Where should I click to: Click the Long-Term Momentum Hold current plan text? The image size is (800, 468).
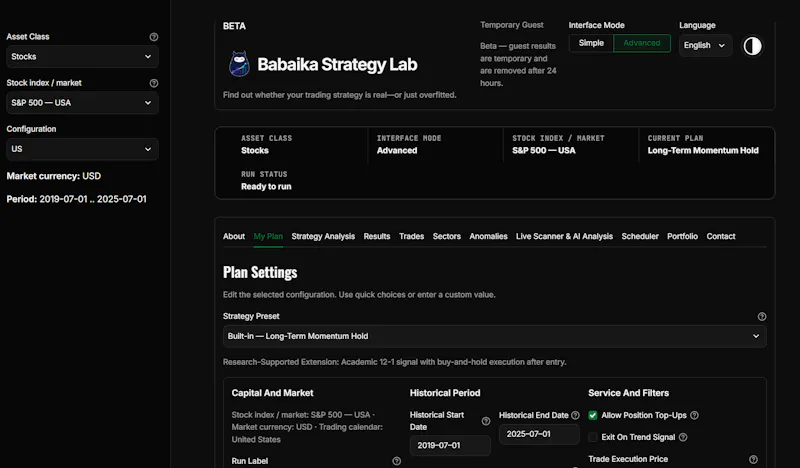(x=703, y=151)
